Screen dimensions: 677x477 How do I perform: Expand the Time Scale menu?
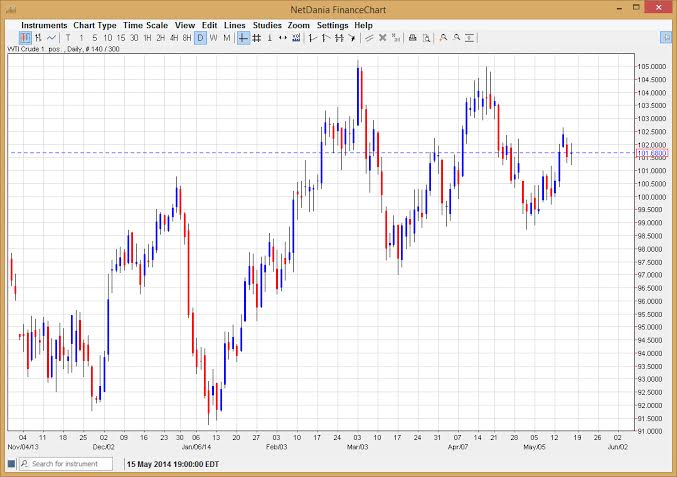[x=146, y=25]
